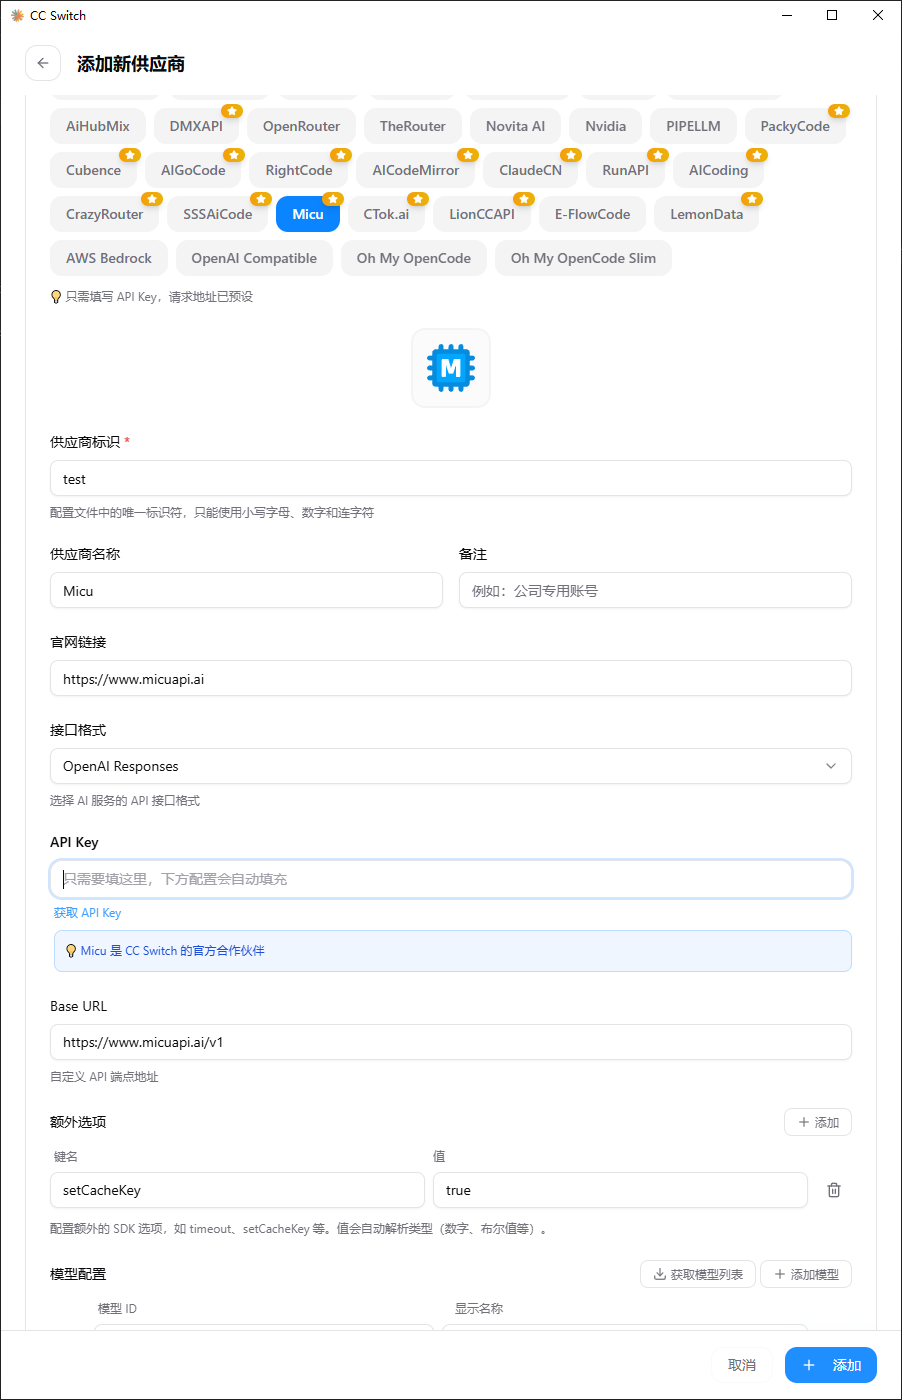Edit the value field containing true
This screenshot has width=902, height=1400.
pyautogui.click(x=620, y=1190)
